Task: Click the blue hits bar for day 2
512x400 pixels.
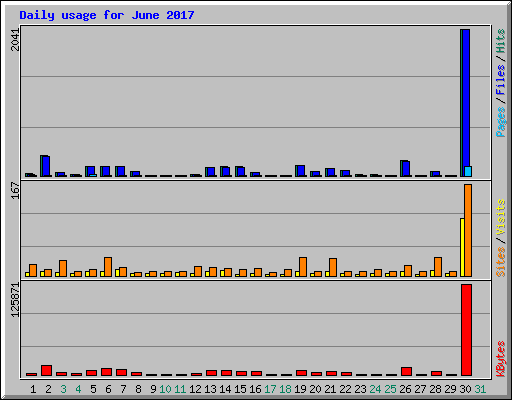Action: 46,166
